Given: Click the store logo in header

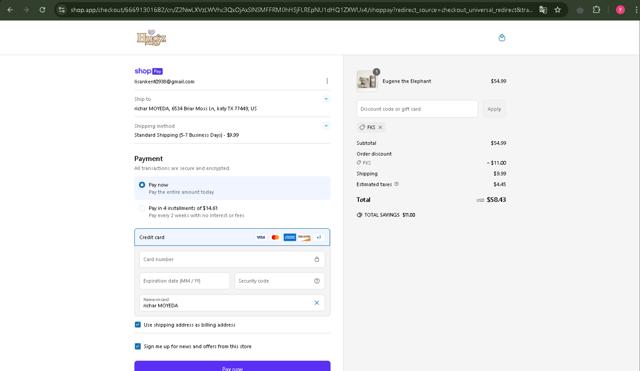Looking at the screenshot, I should 151,38.
